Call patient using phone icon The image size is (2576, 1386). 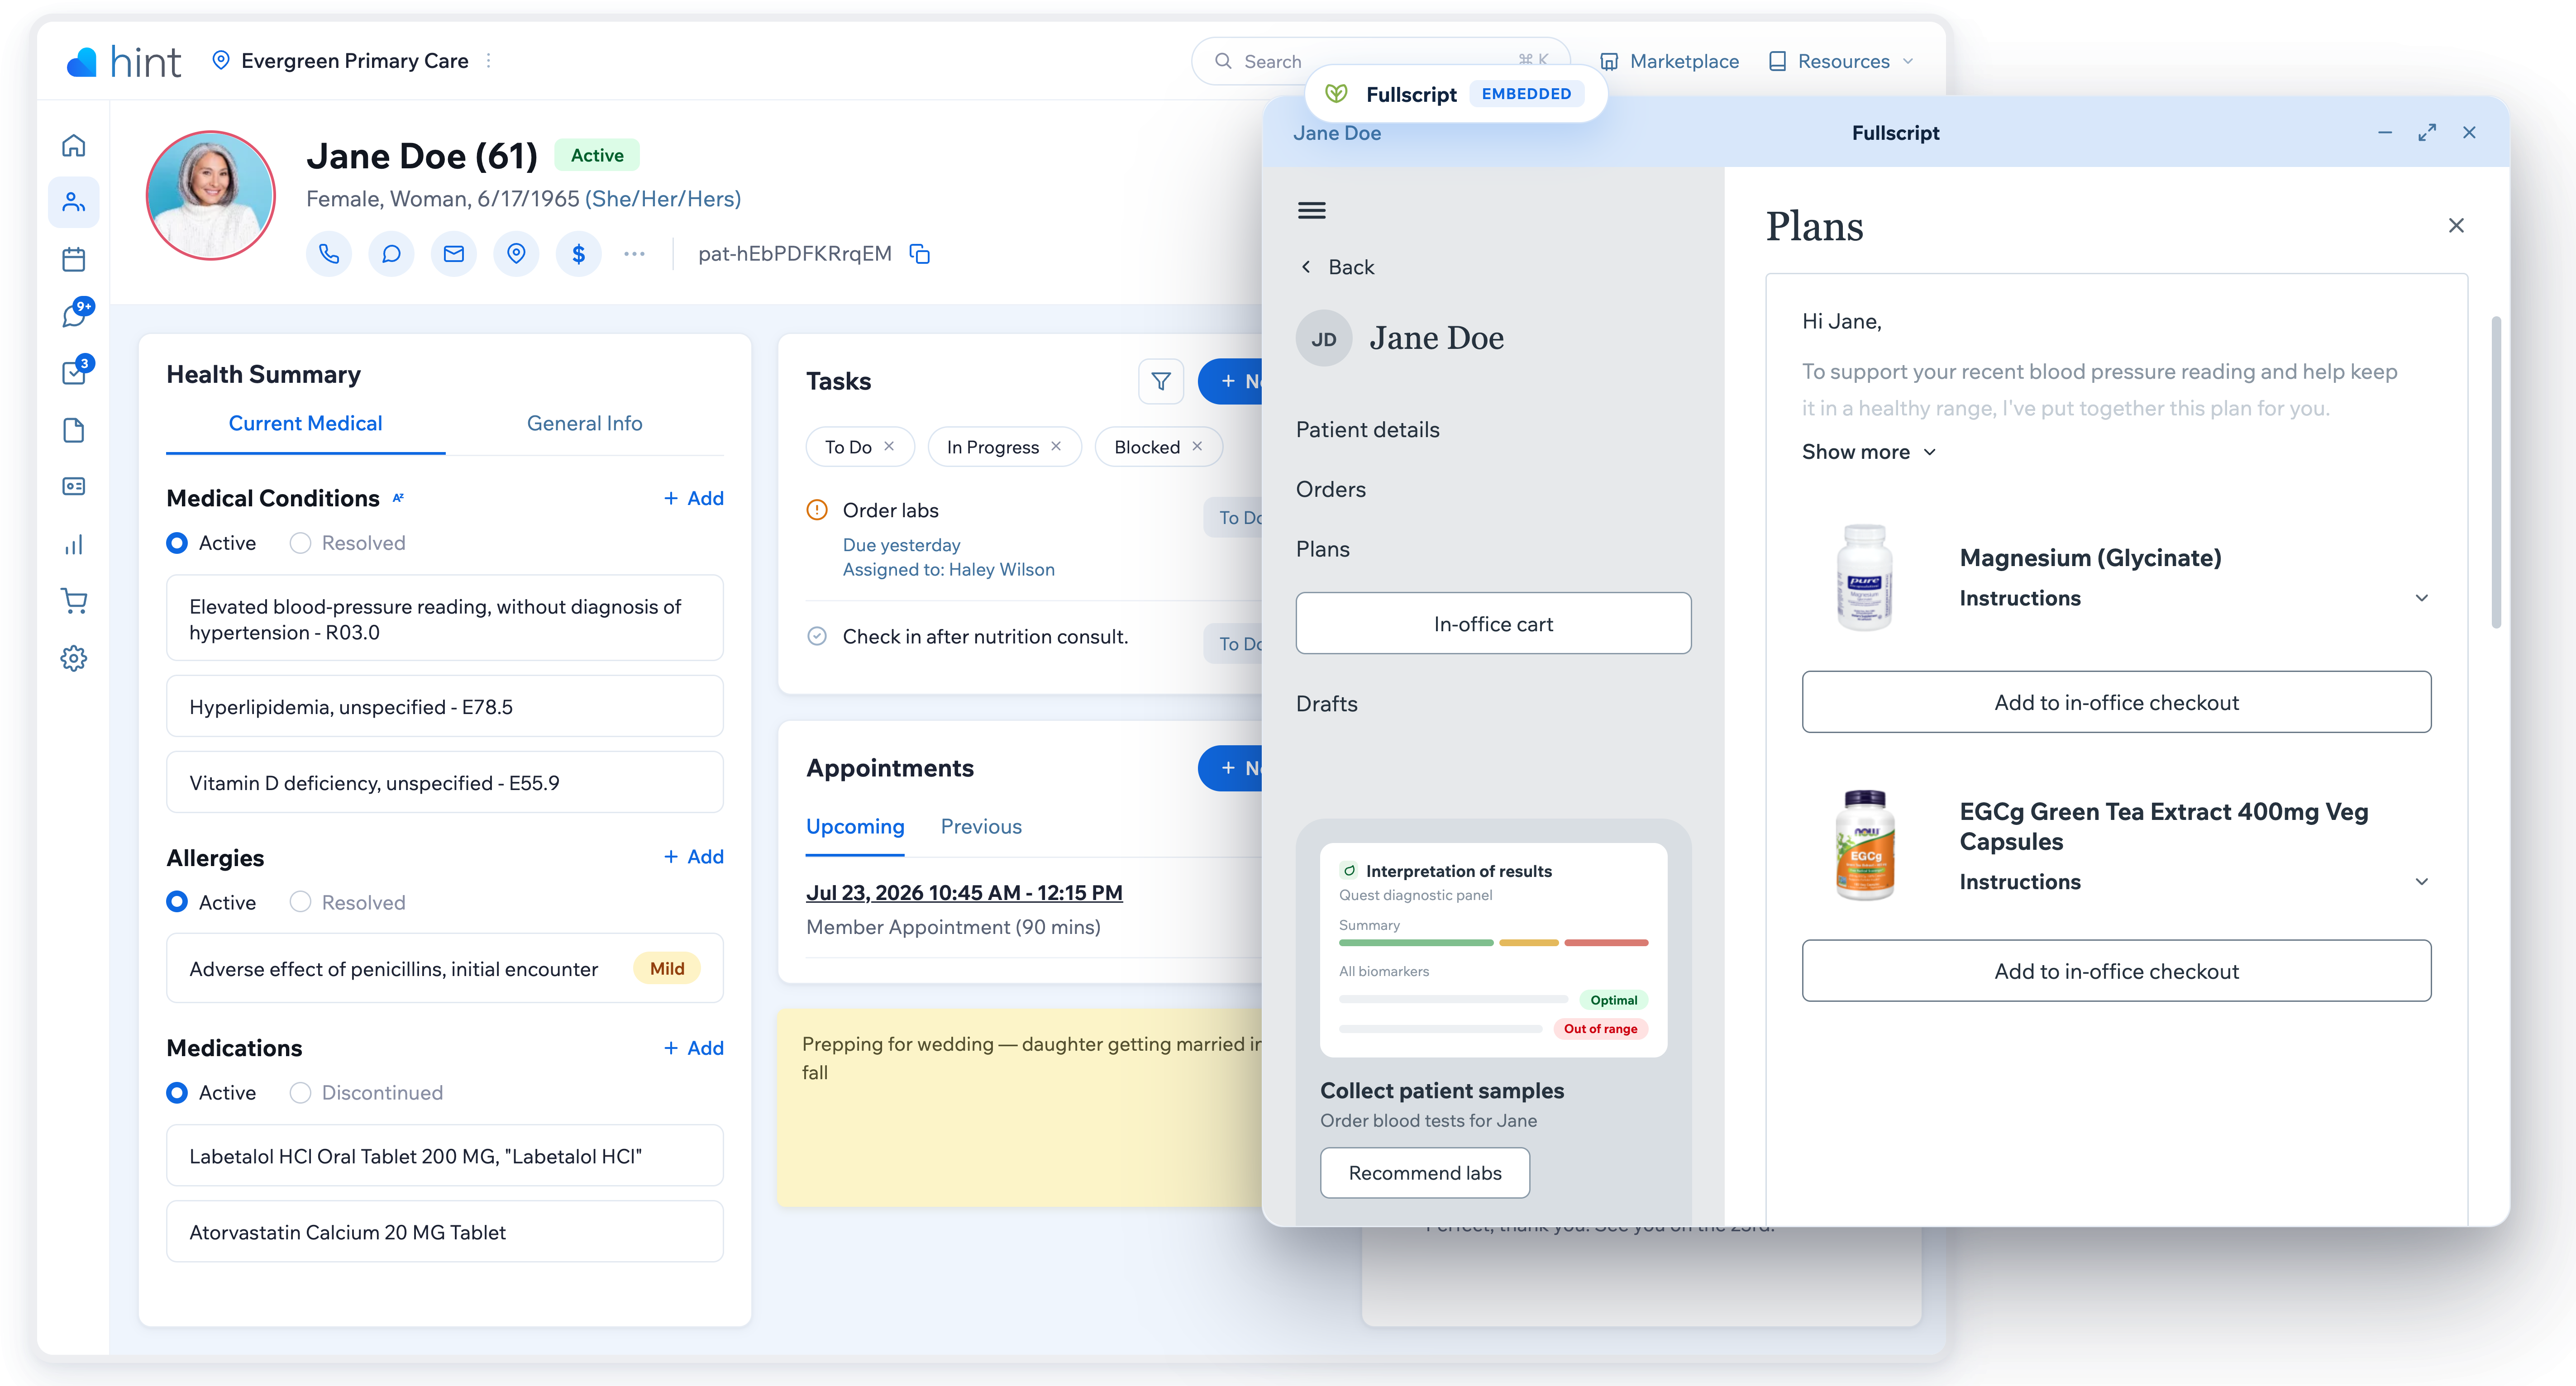point(329,254)
